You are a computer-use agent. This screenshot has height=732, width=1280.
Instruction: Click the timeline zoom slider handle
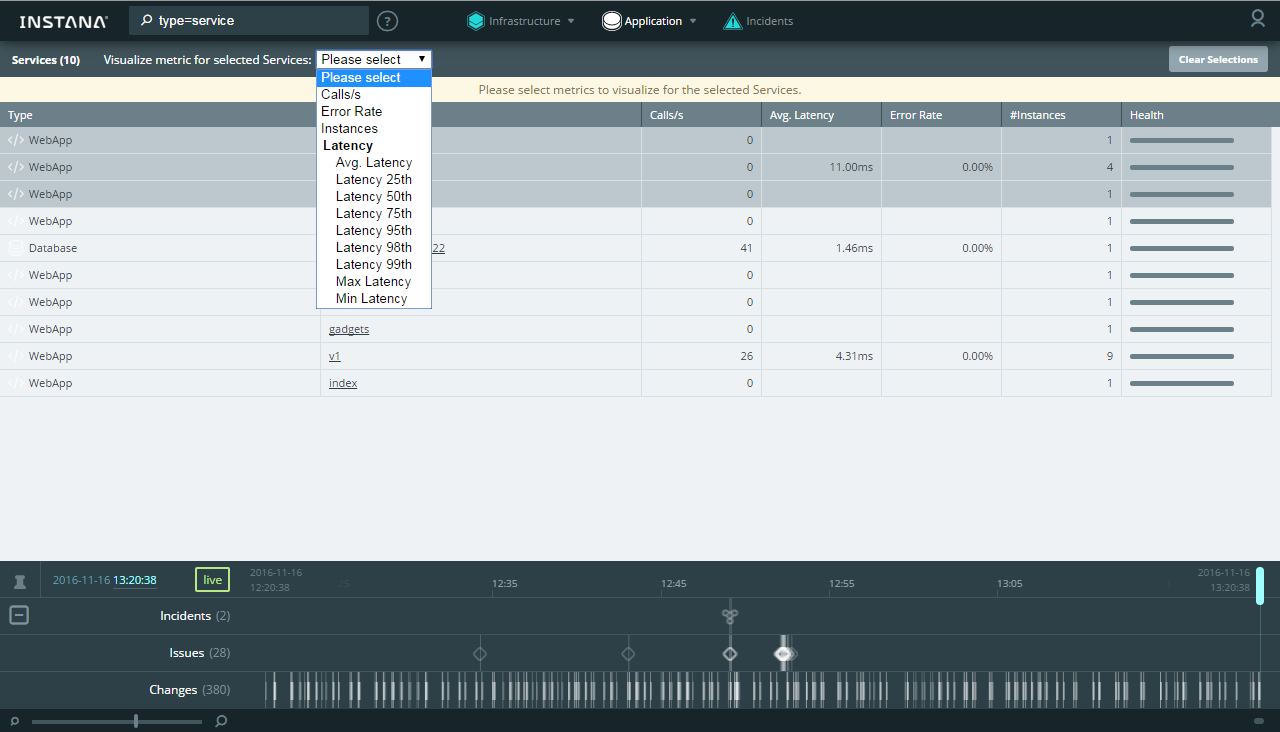click(x=136, y=721)
